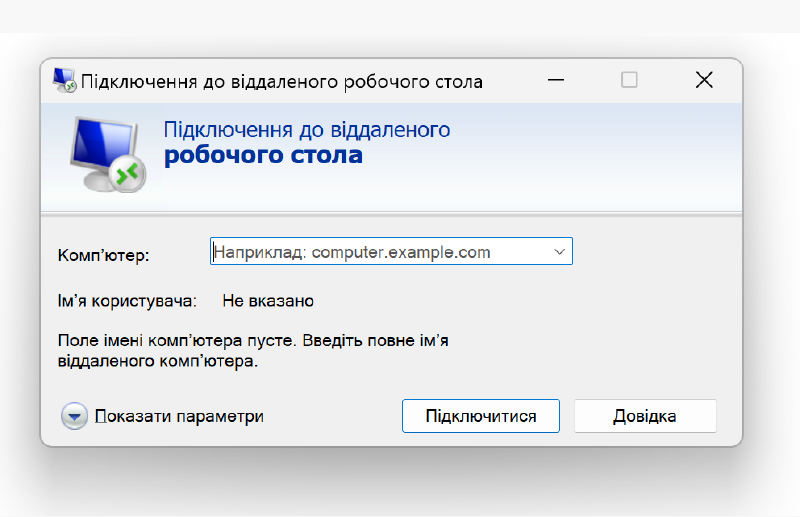Click the Ім'я користувача: label
800x517 pixels.
click(127, 301)
